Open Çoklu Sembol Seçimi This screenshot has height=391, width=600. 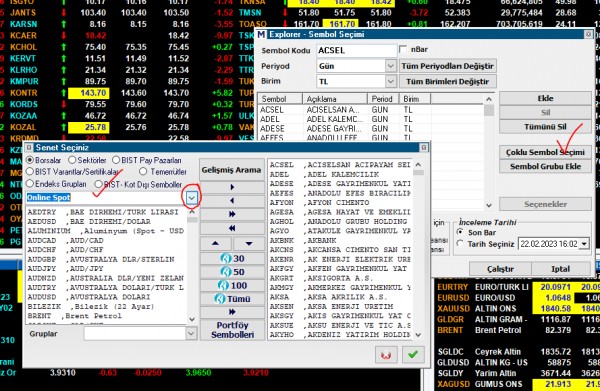(x=545, y=152)
